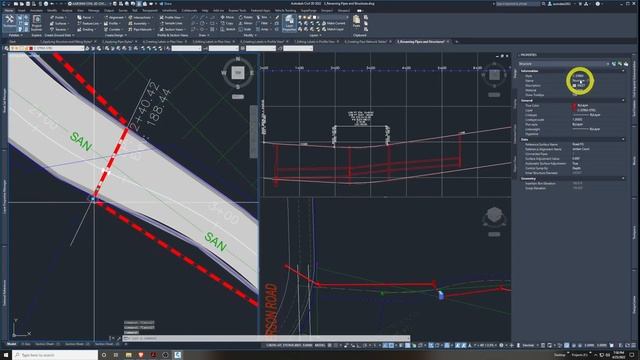Click Match Layer tool
This screenshot has height=360, width=640.
coord(332,29)
